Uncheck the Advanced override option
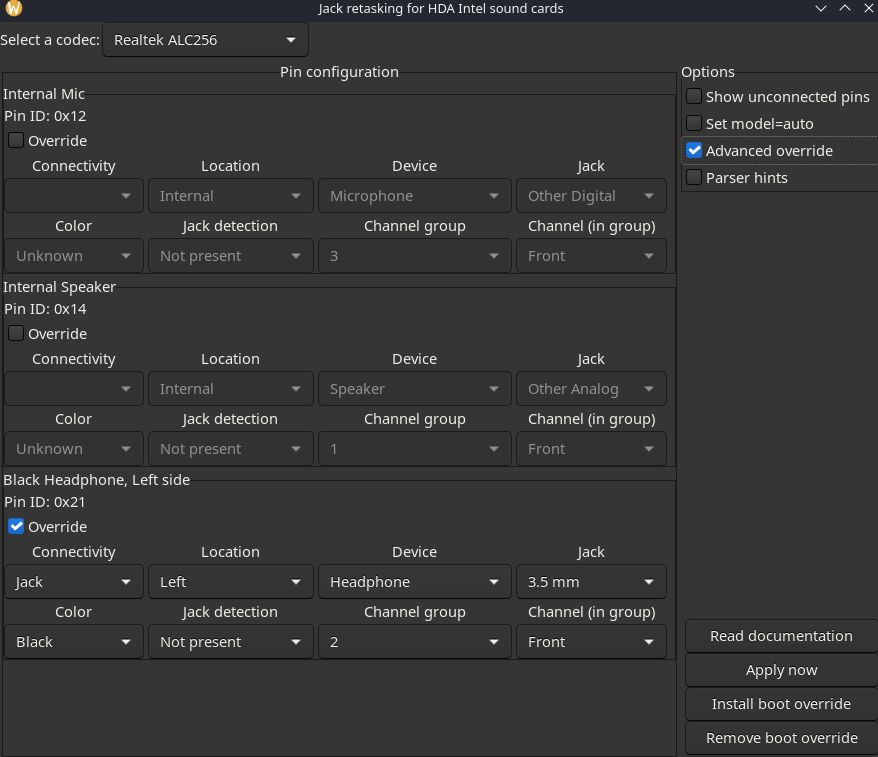 click(694, 151)
